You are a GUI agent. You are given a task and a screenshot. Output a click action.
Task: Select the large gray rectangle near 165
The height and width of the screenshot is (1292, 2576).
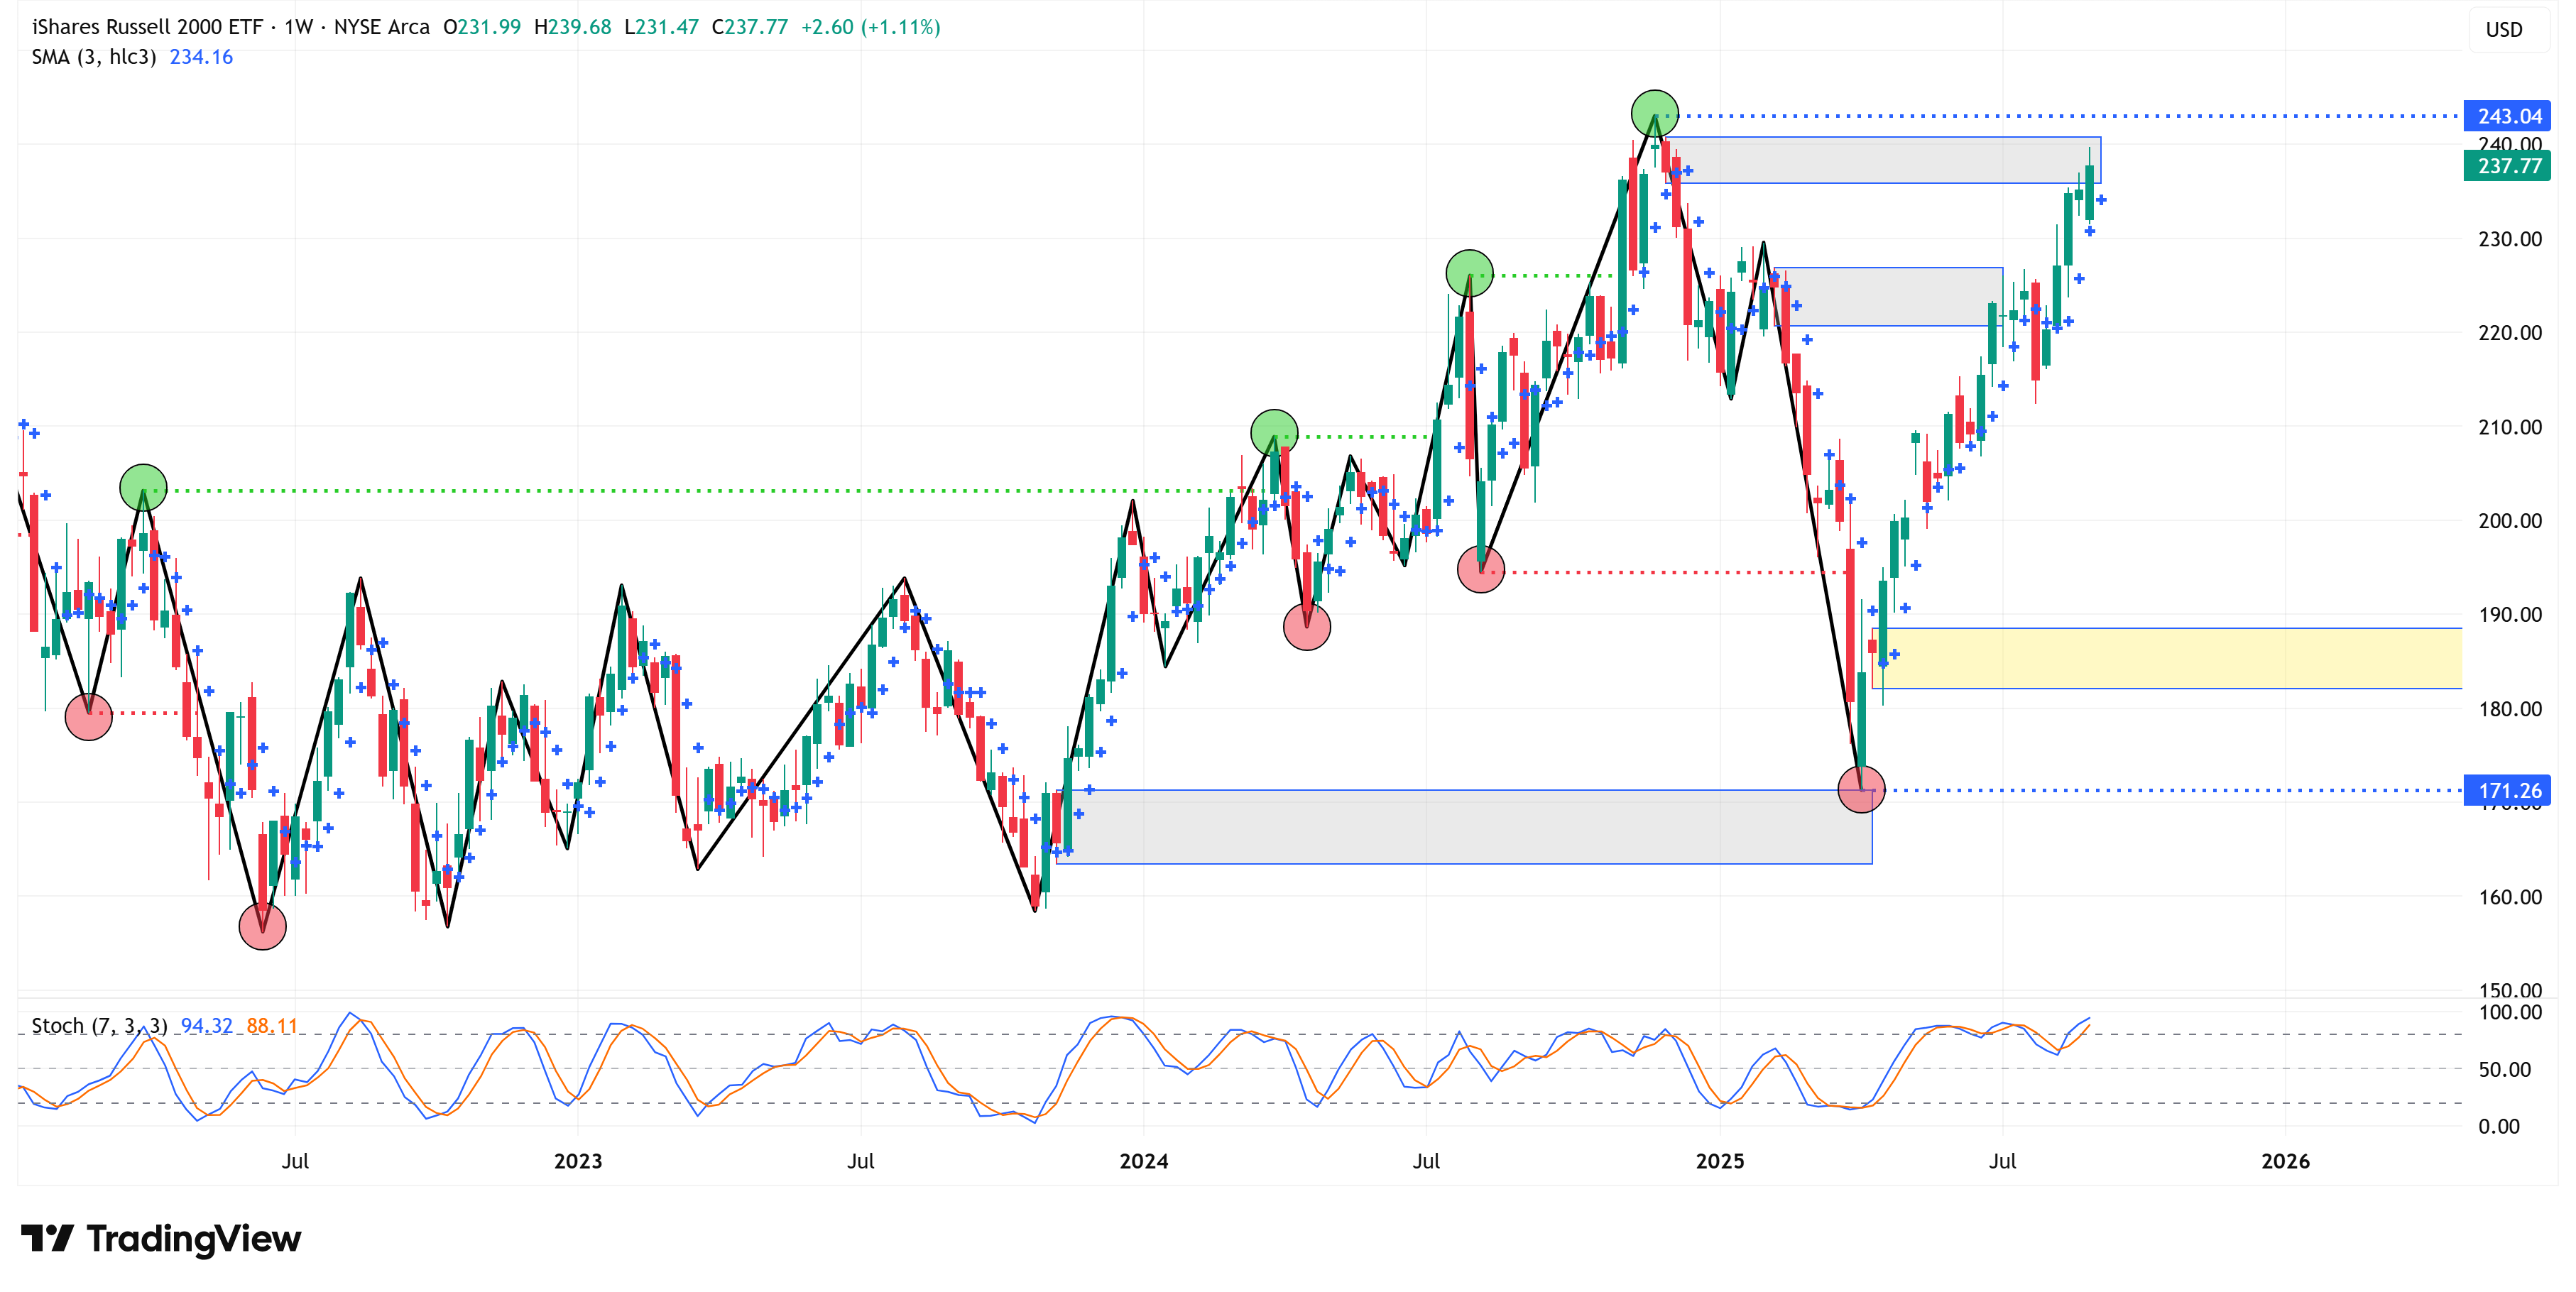[1464, 826]
